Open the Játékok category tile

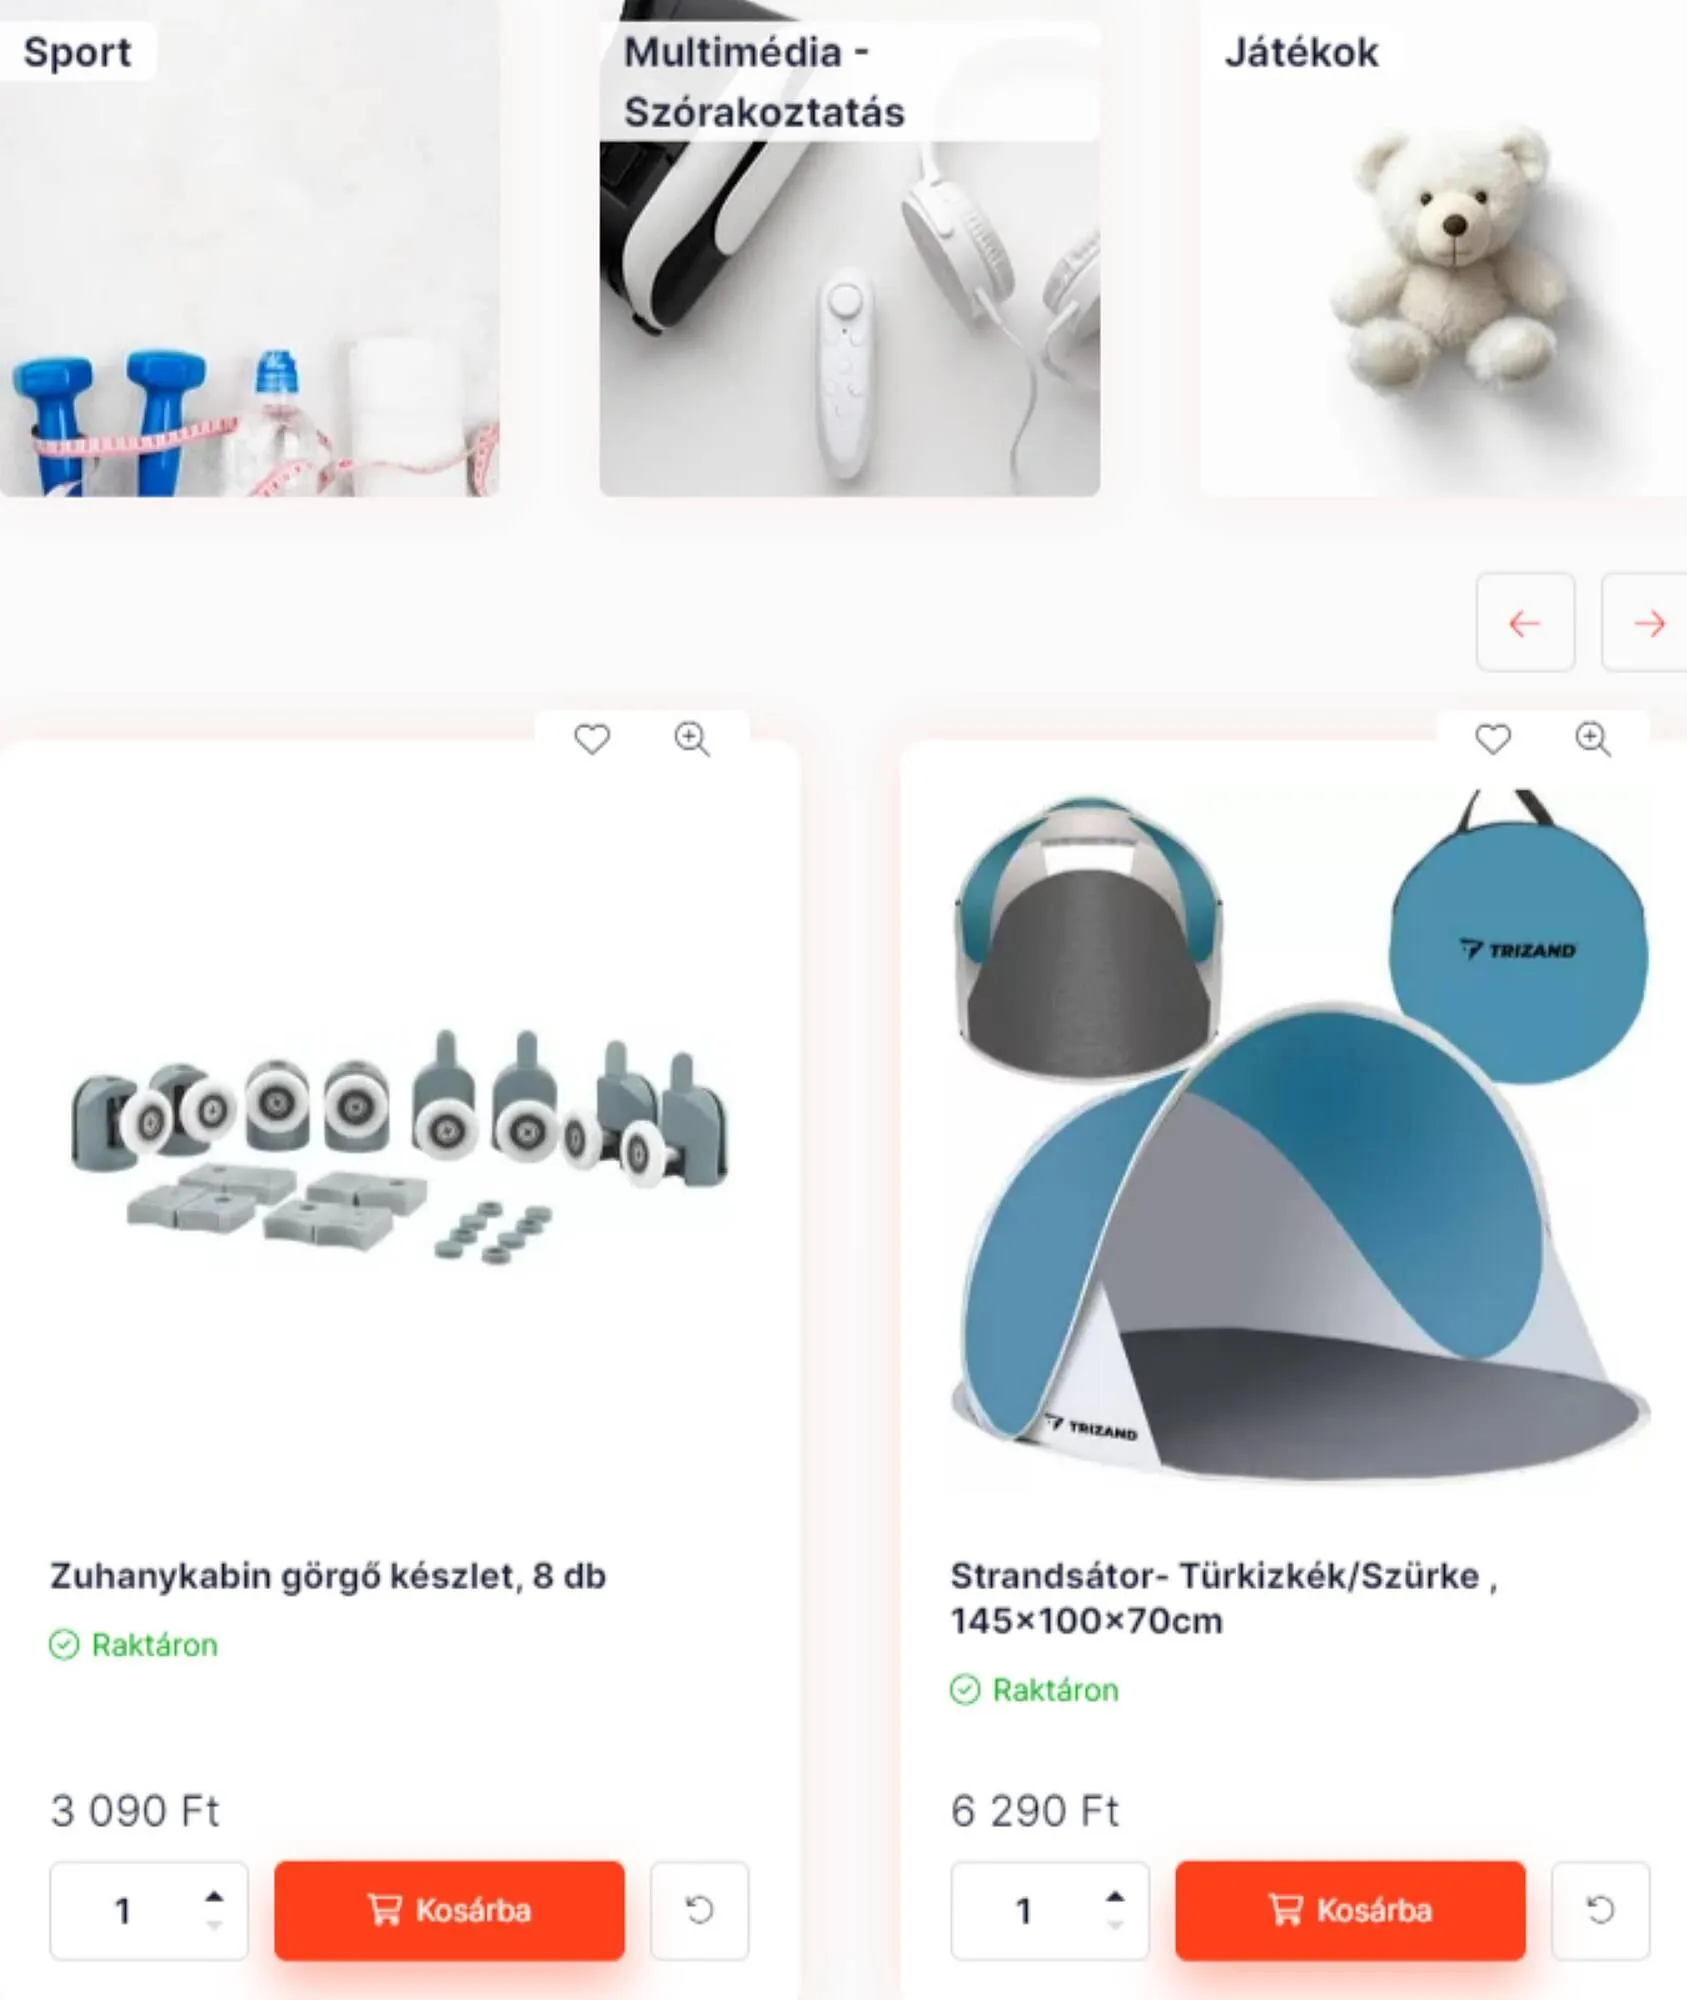click(1443, 248)
